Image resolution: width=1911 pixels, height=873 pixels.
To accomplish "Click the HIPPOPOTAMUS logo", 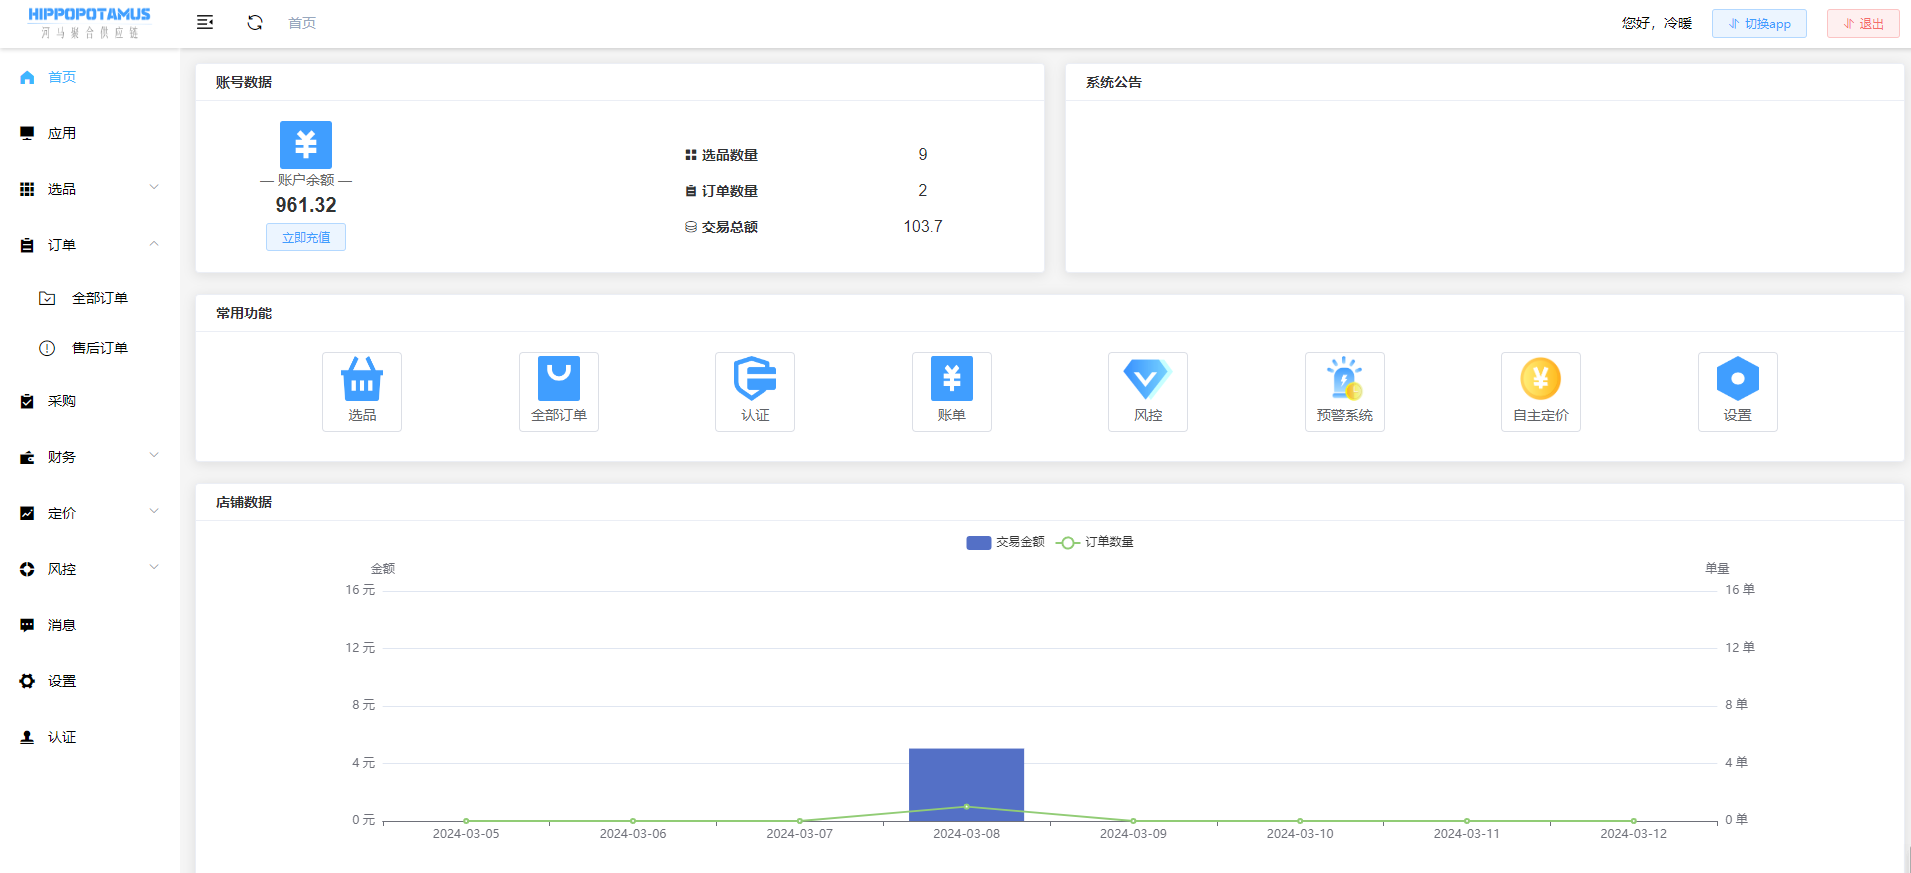I will [x=89, y=22].
